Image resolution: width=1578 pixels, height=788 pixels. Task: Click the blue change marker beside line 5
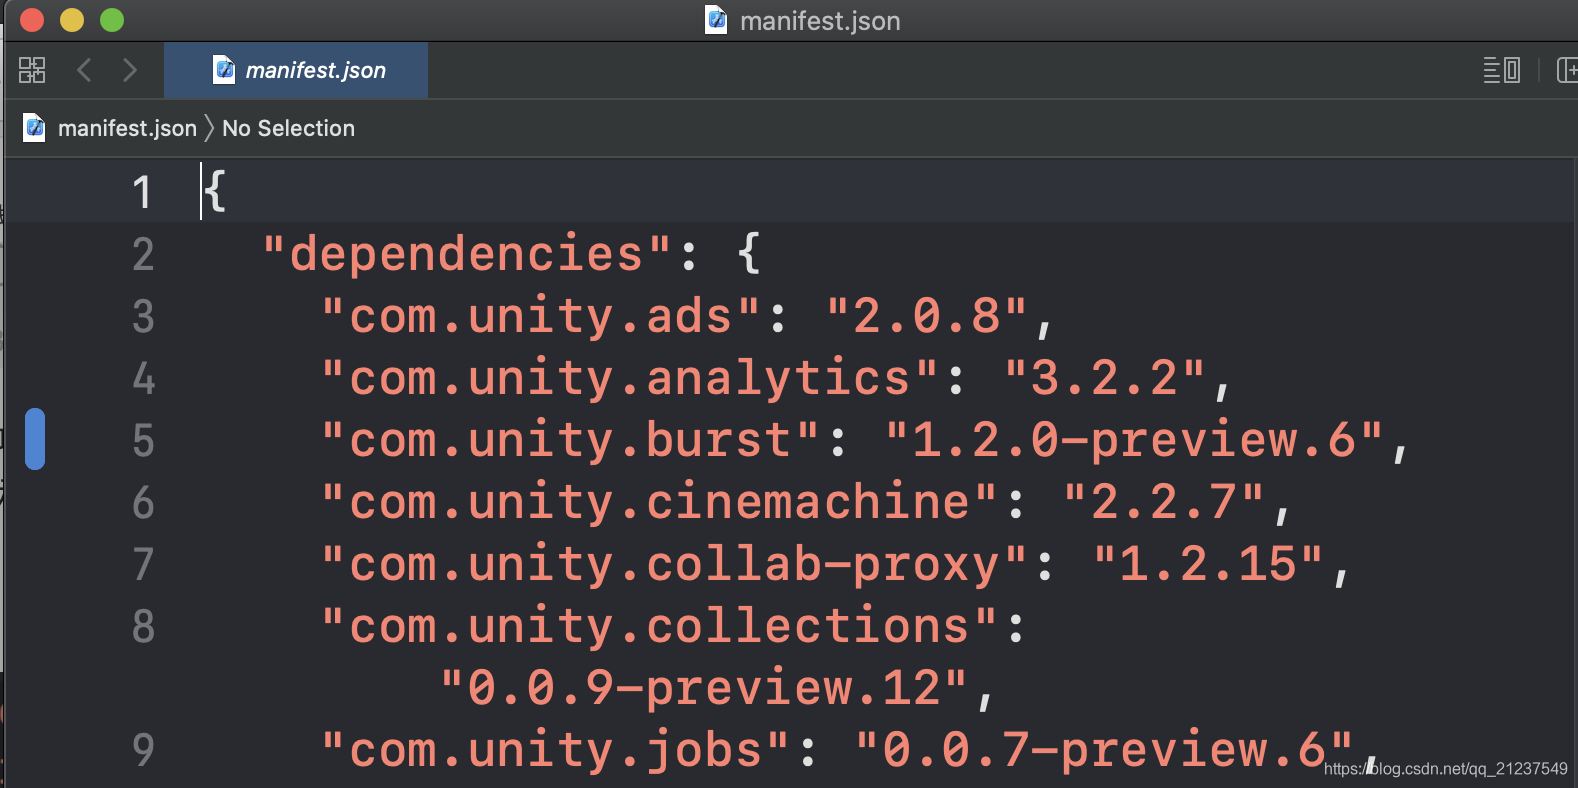coord(35,439)
